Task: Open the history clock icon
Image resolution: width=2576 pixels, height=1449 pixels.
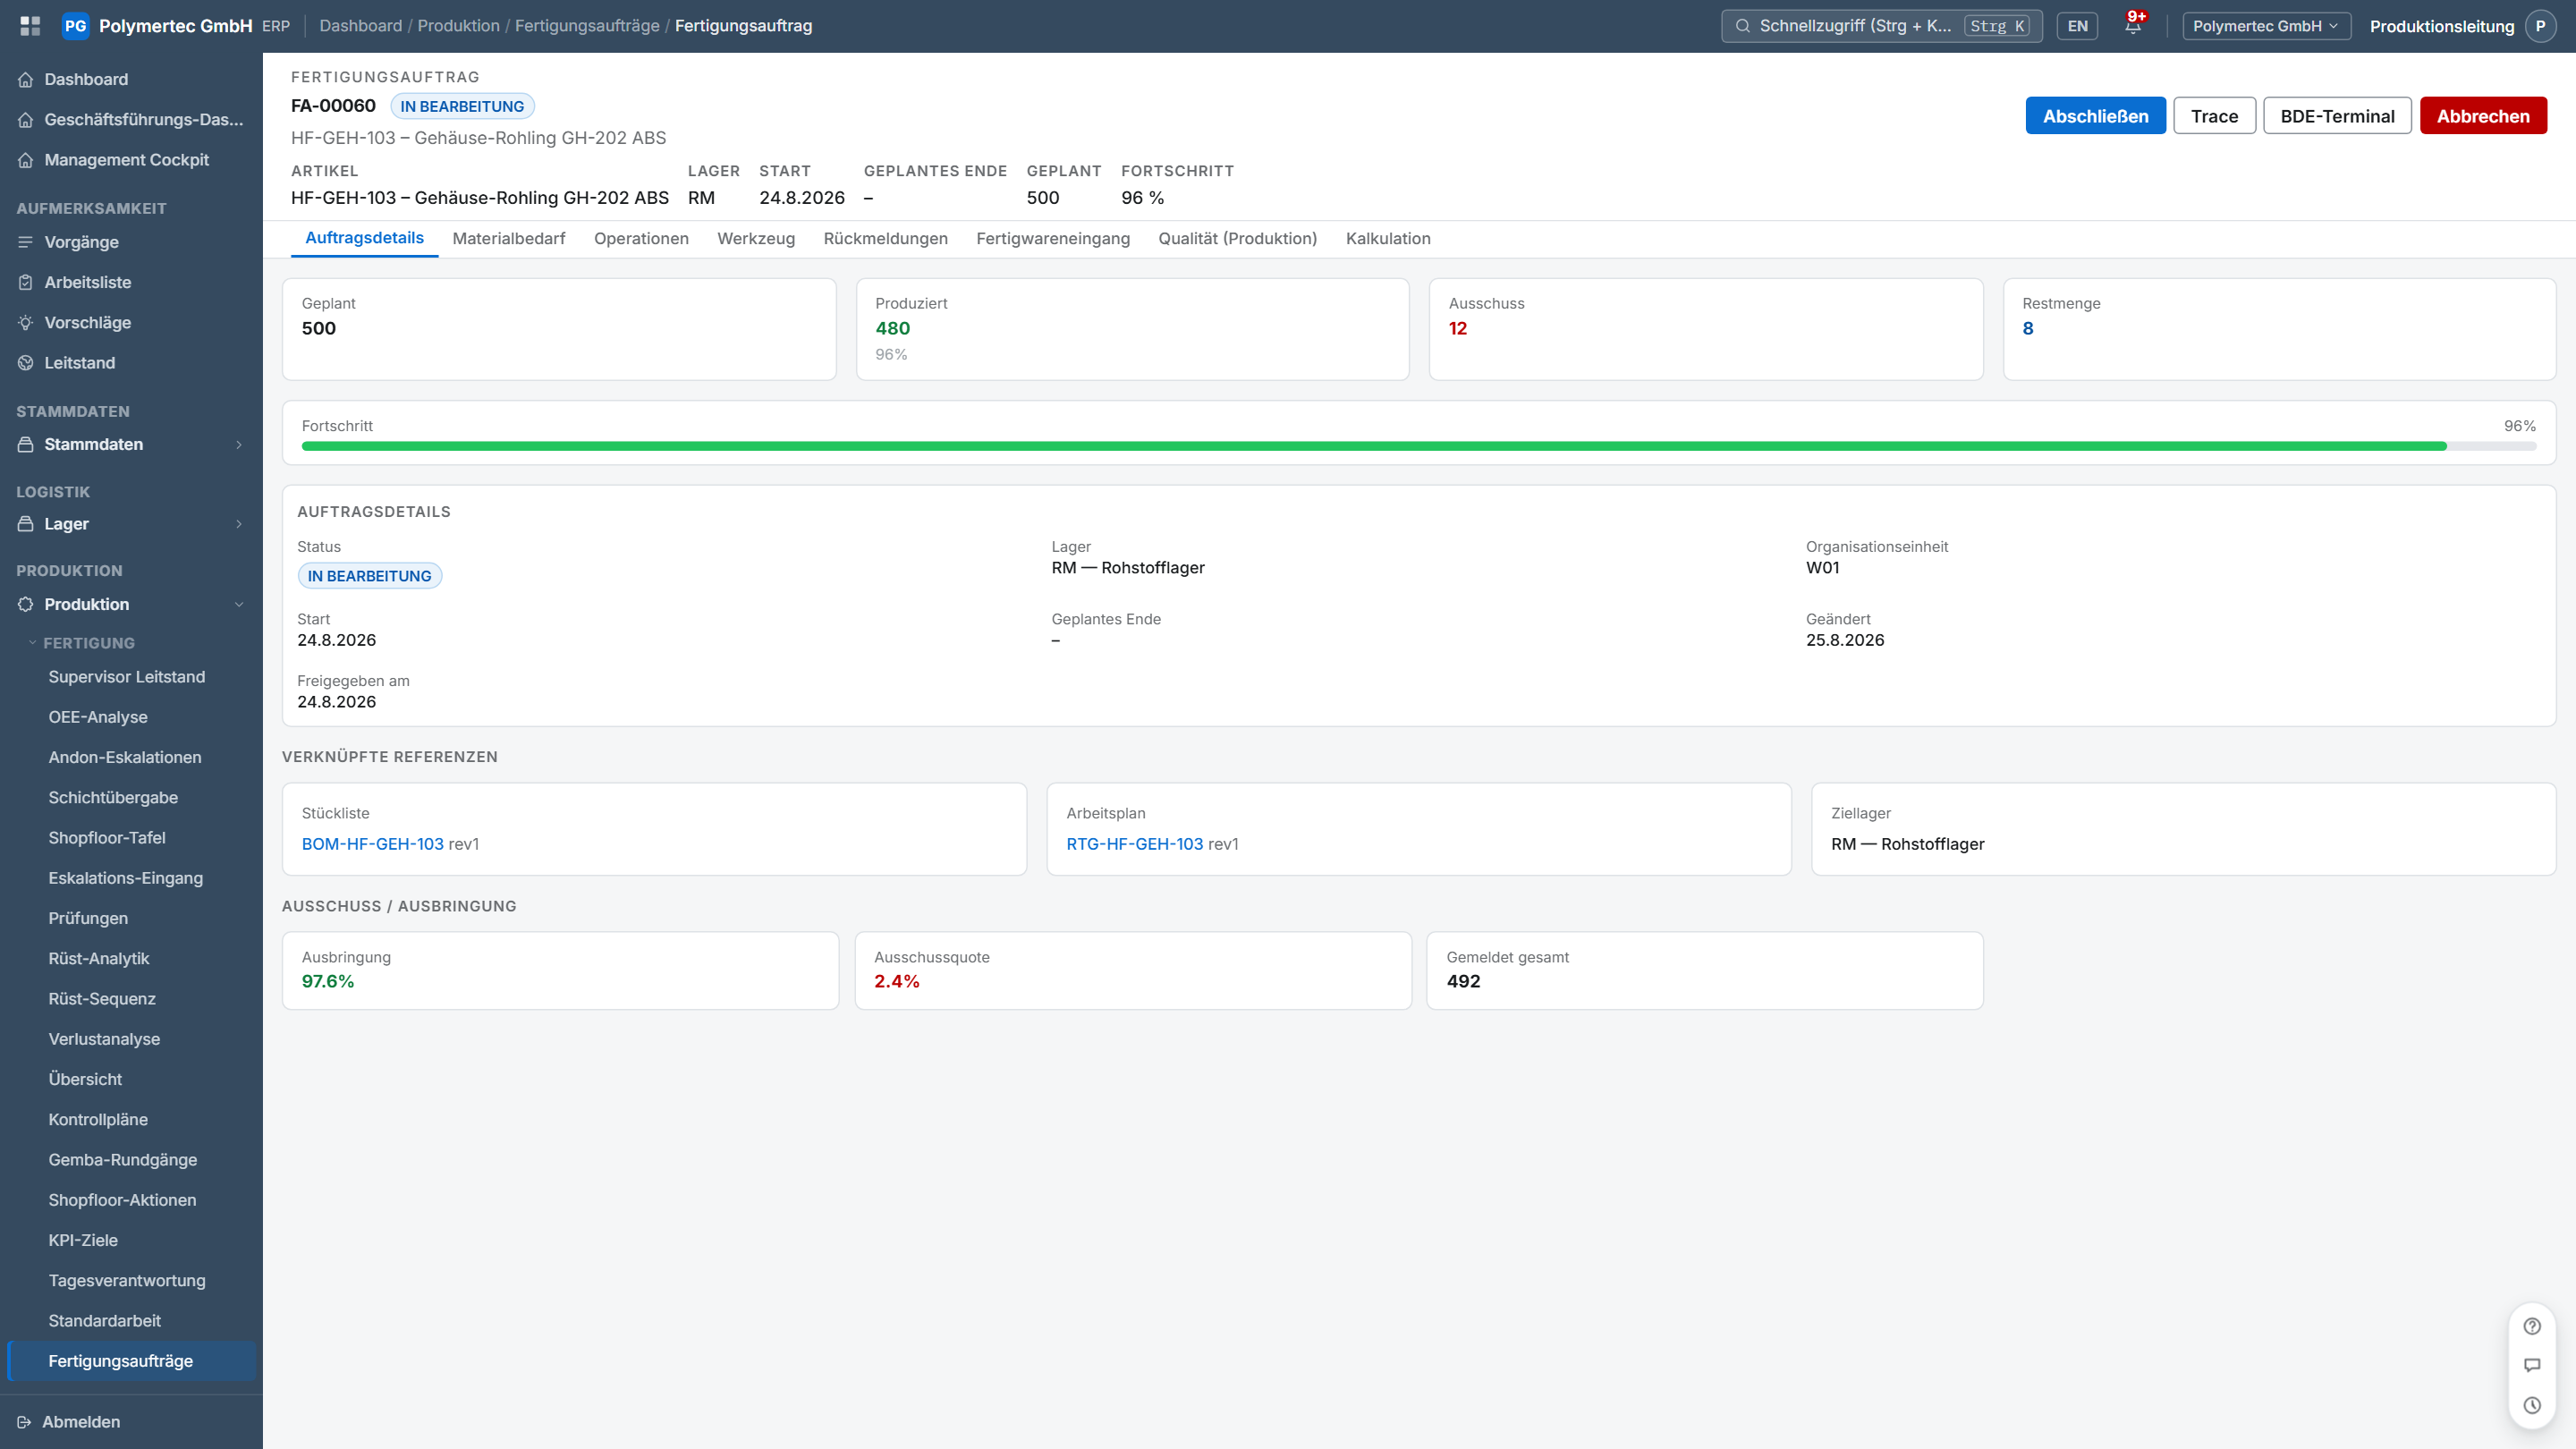Action: point(2532,1405)
